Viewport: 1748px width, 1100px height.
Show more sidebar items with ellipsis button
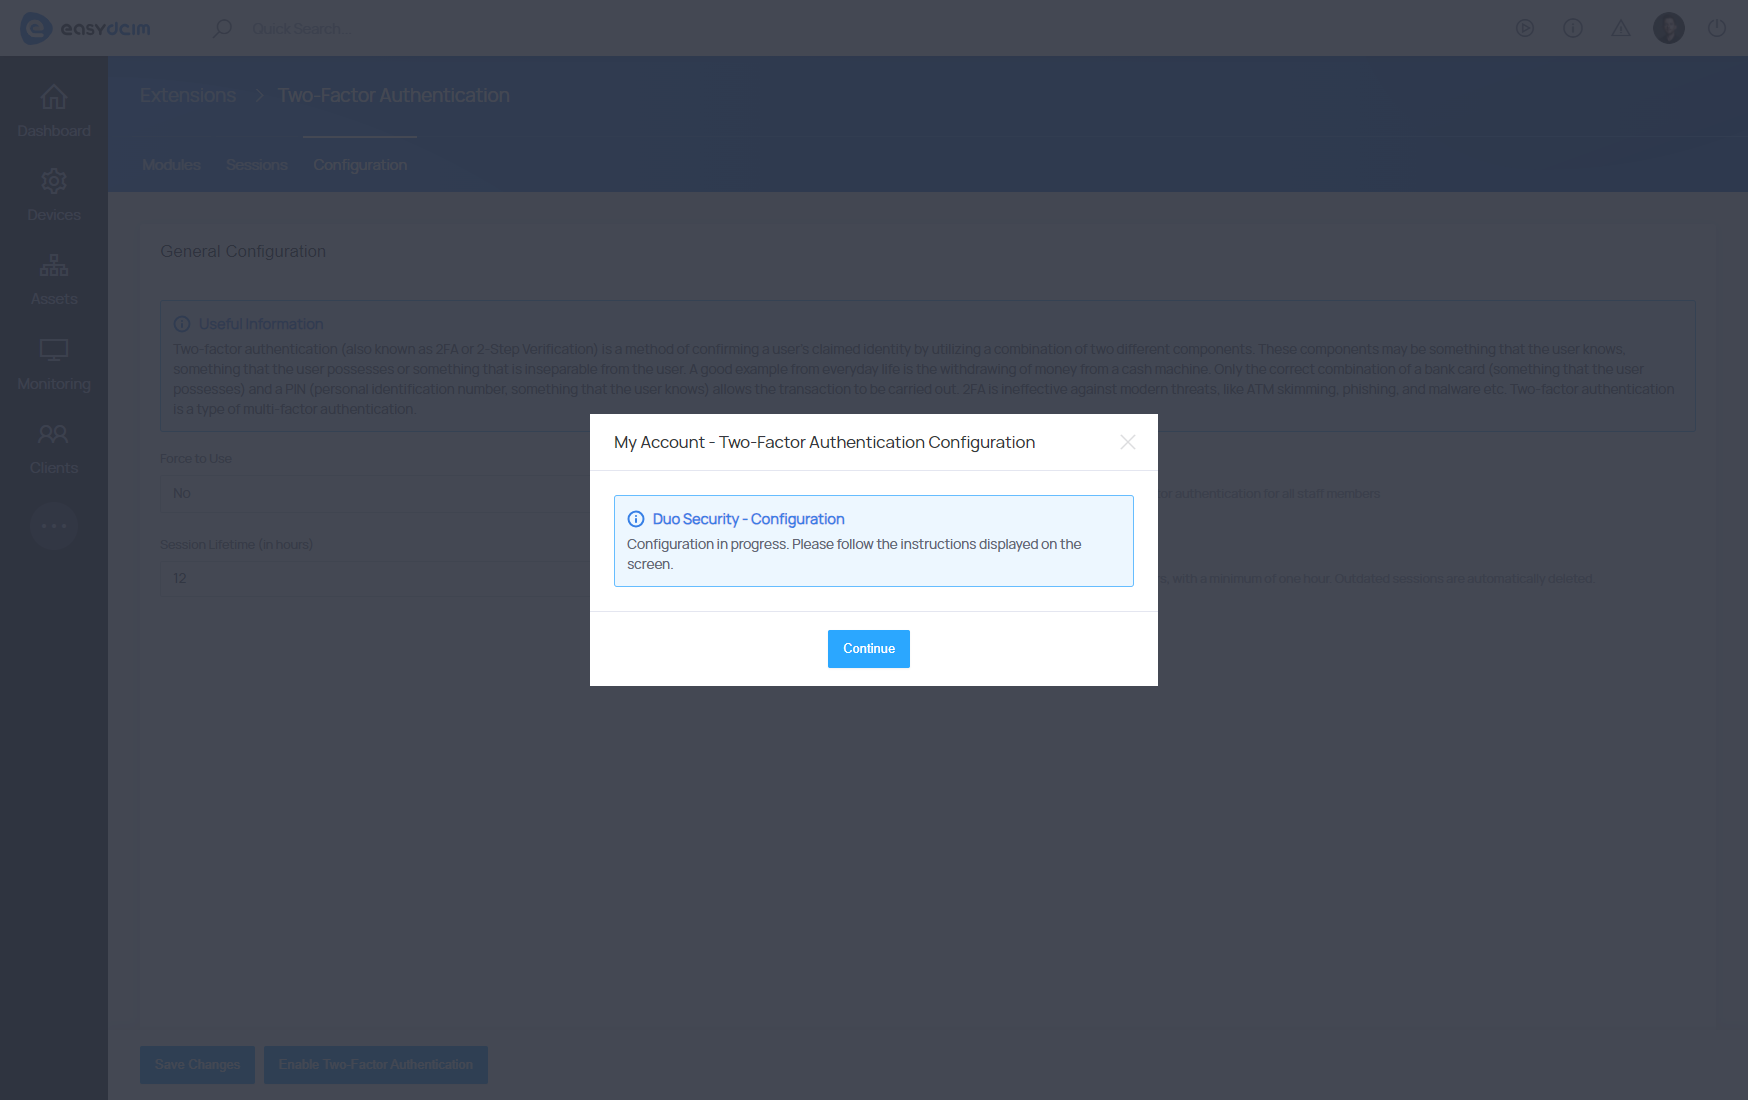[54, 526]
